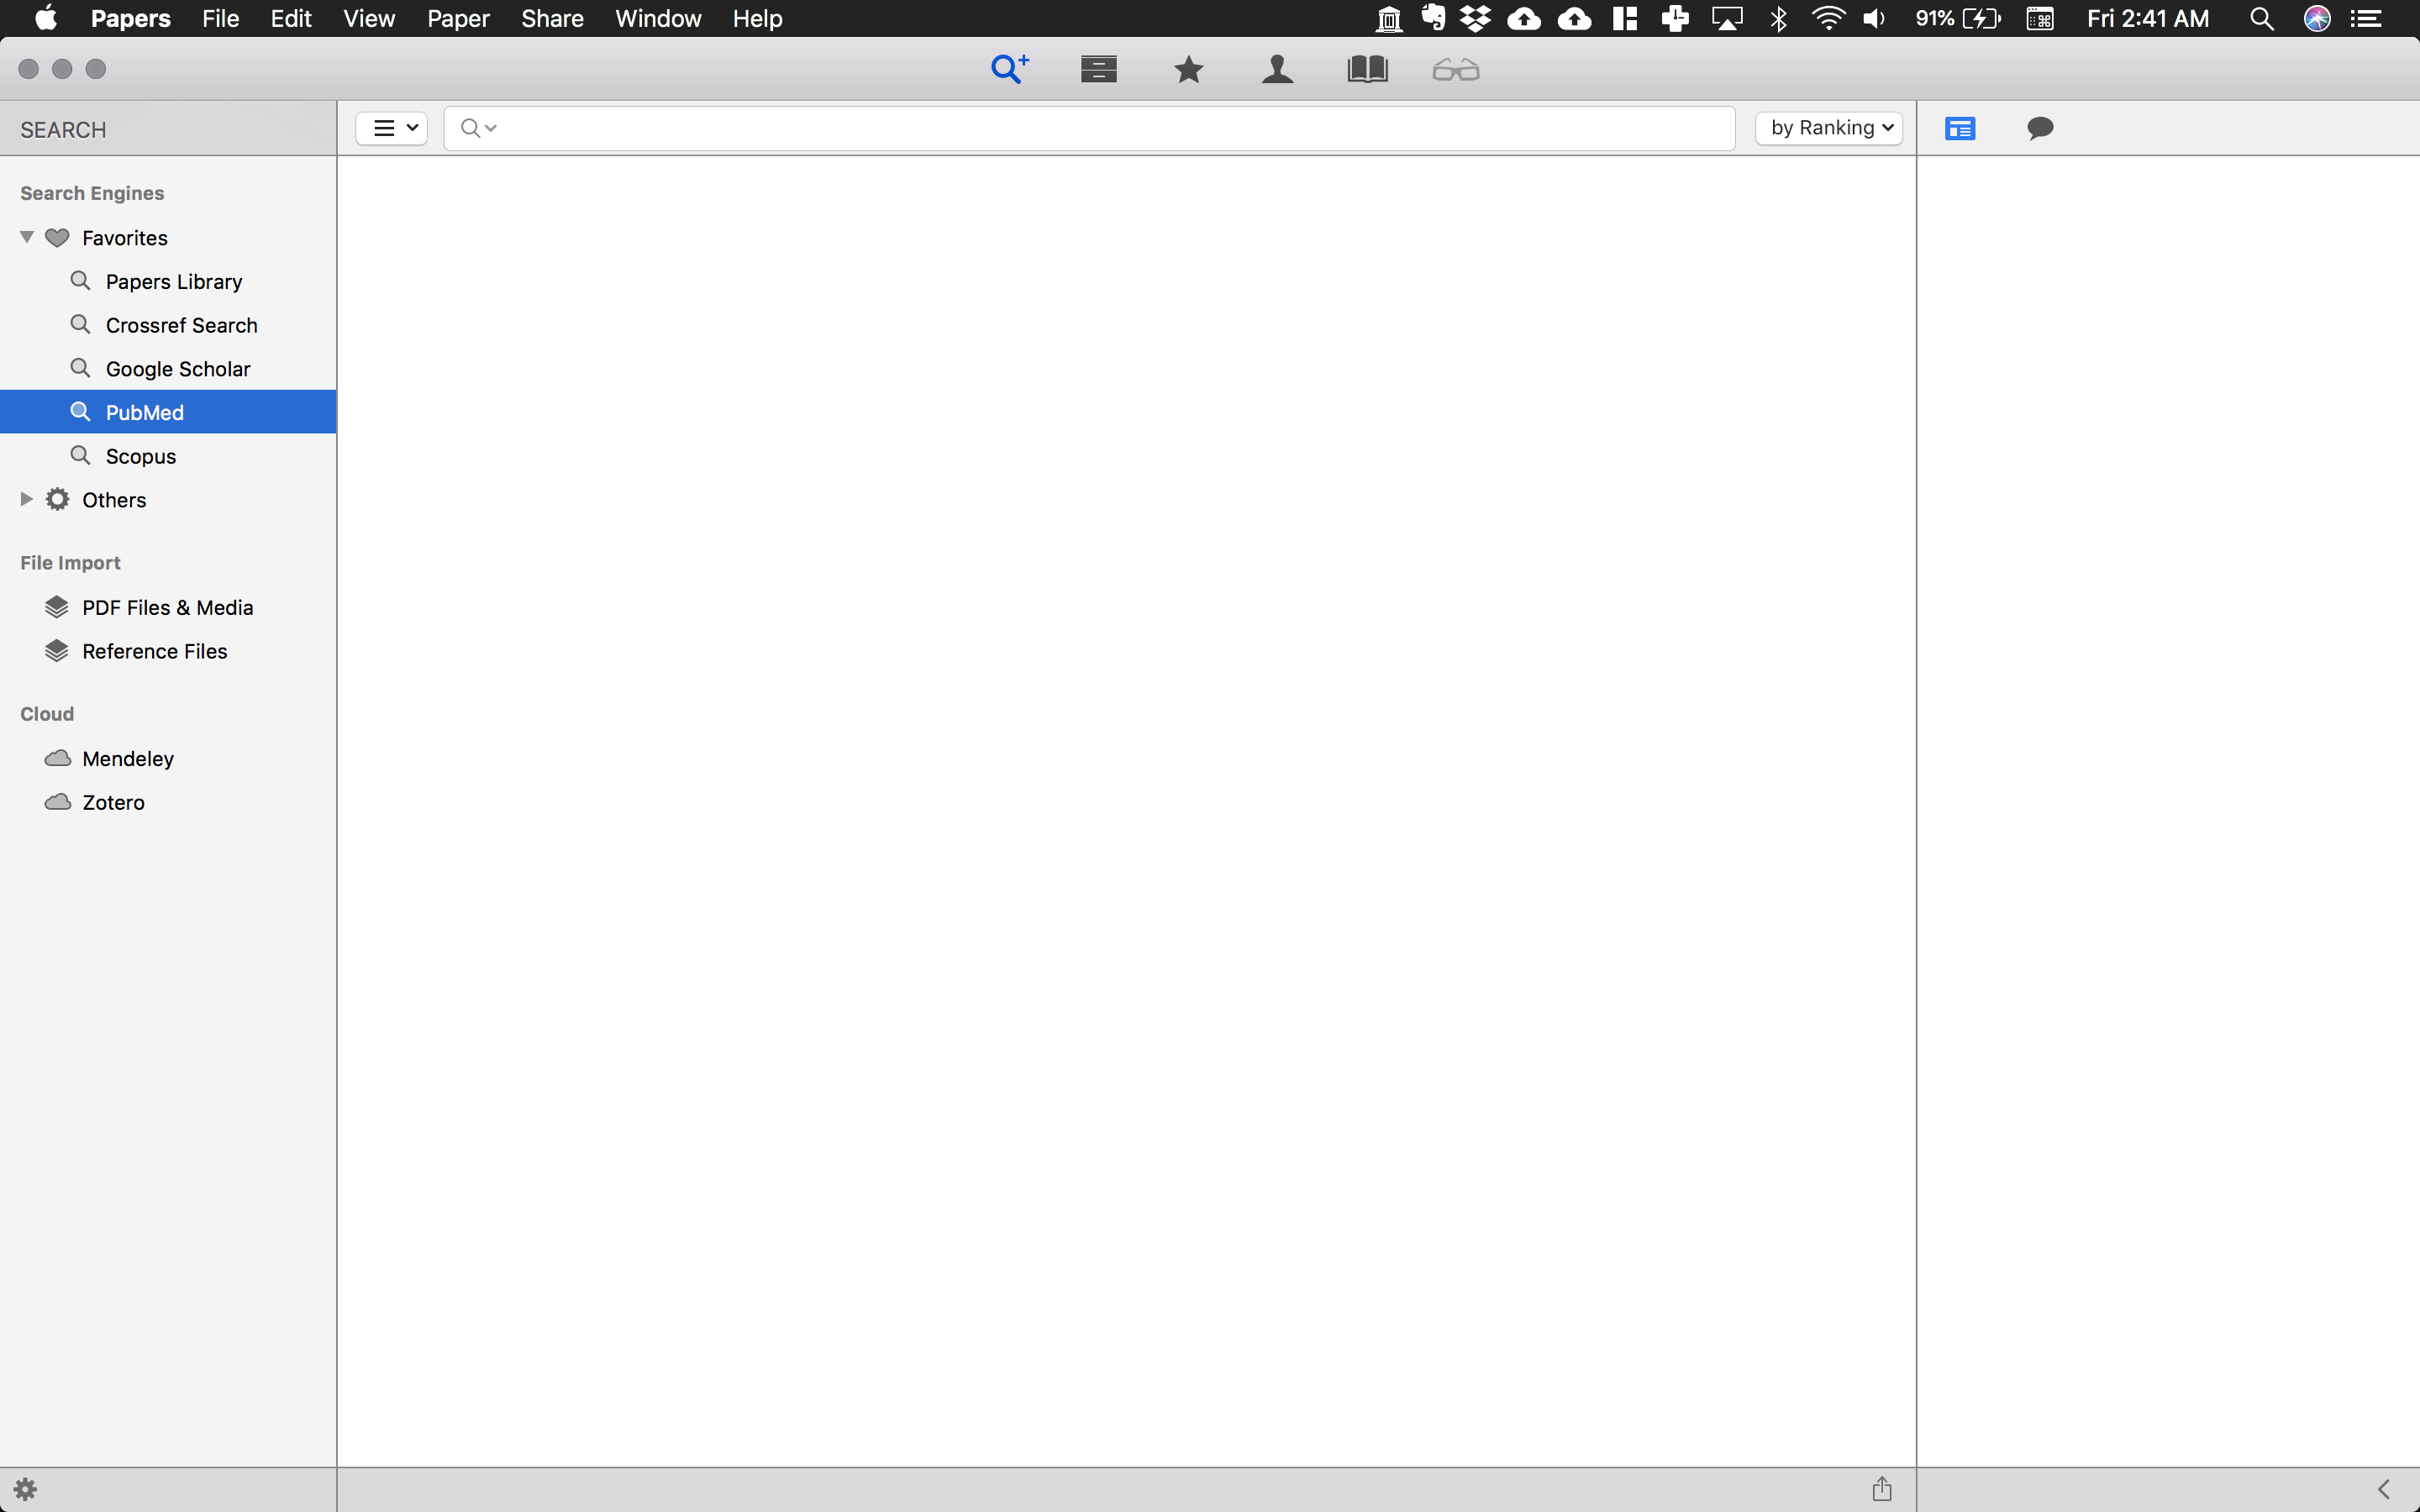The width and height of the screenshot is (2420, 1512).
Task: Open the Edit menu
Action: tap(291, 18)
